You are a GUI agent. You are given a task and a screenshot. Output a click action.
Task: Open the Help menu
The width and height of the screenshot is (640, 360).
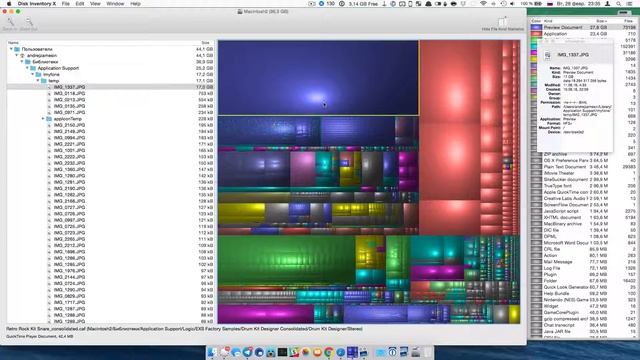[136, 4]
